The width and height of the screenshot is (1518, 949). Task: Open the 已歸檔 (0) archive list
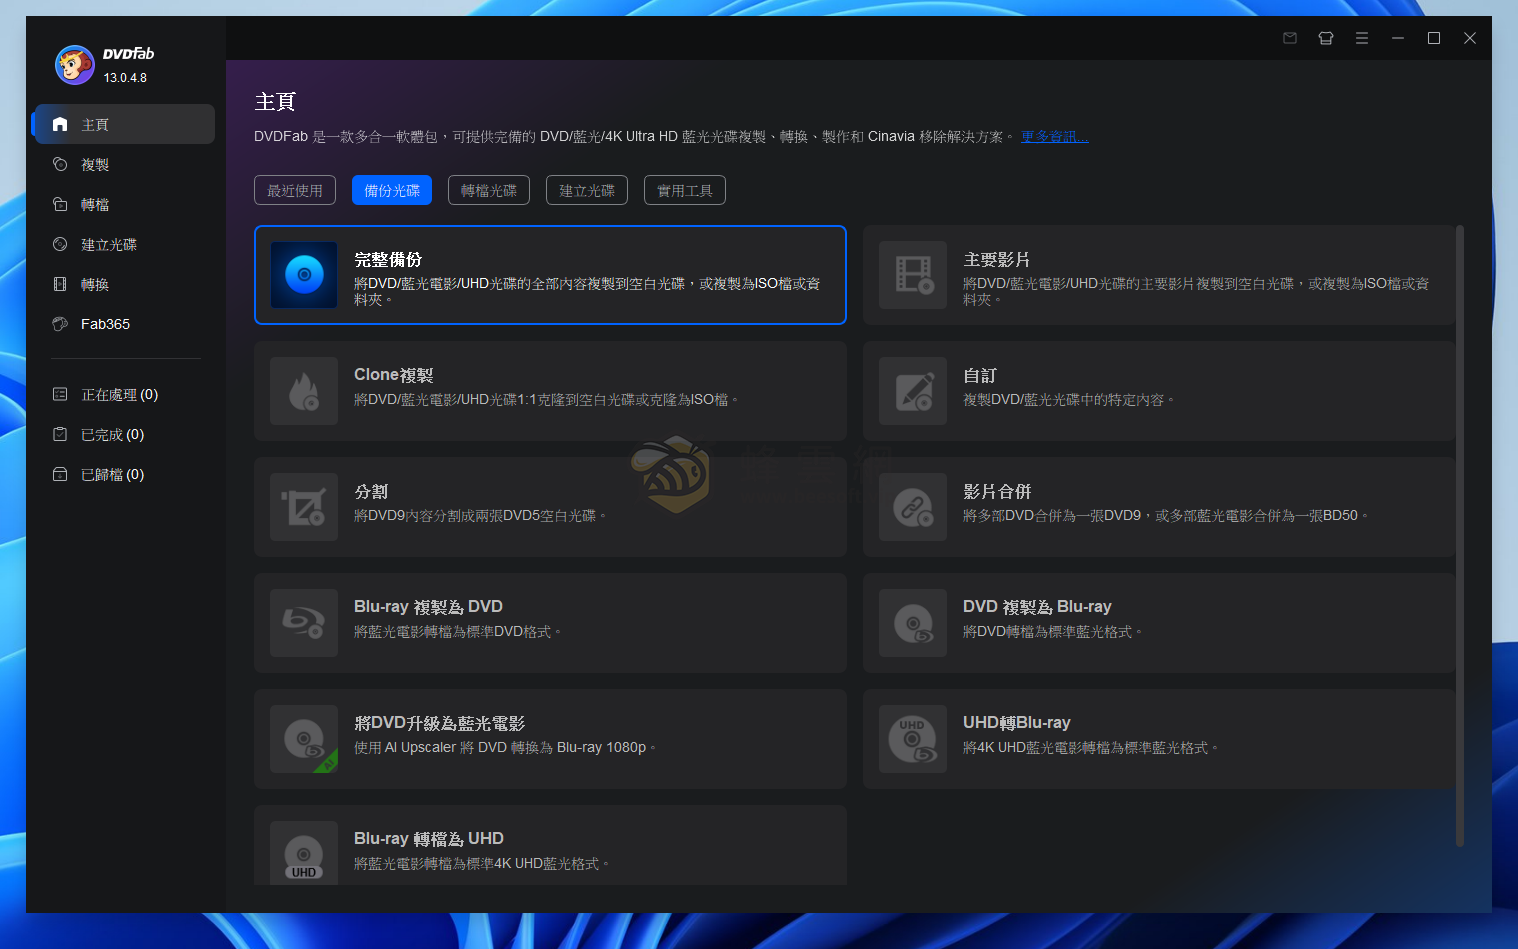click(125, 474)
